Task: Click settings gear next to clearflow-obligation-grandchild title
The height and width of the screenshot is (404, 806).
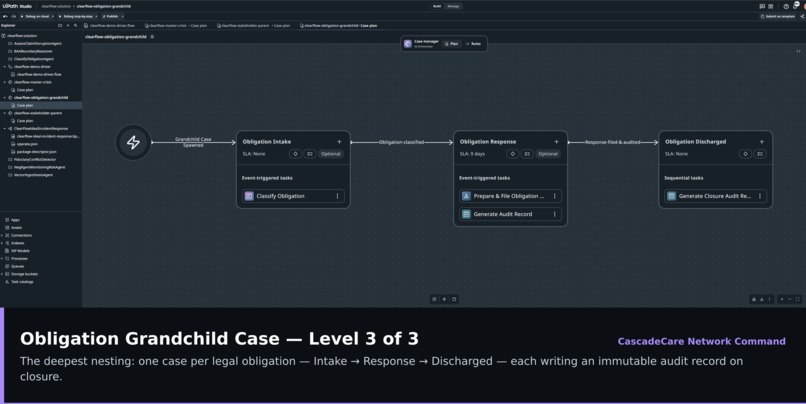Action: point(152,37)
